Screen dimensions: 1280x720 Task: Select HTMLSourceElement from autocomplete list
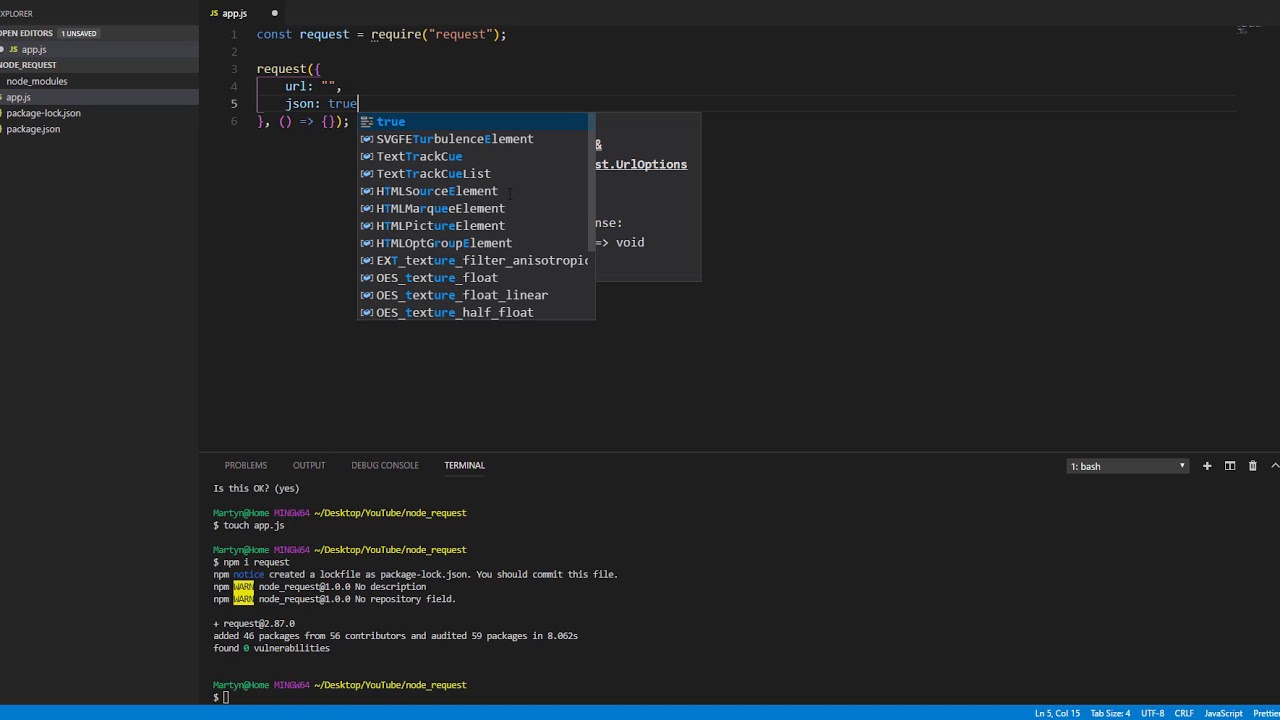click(436, 191)
